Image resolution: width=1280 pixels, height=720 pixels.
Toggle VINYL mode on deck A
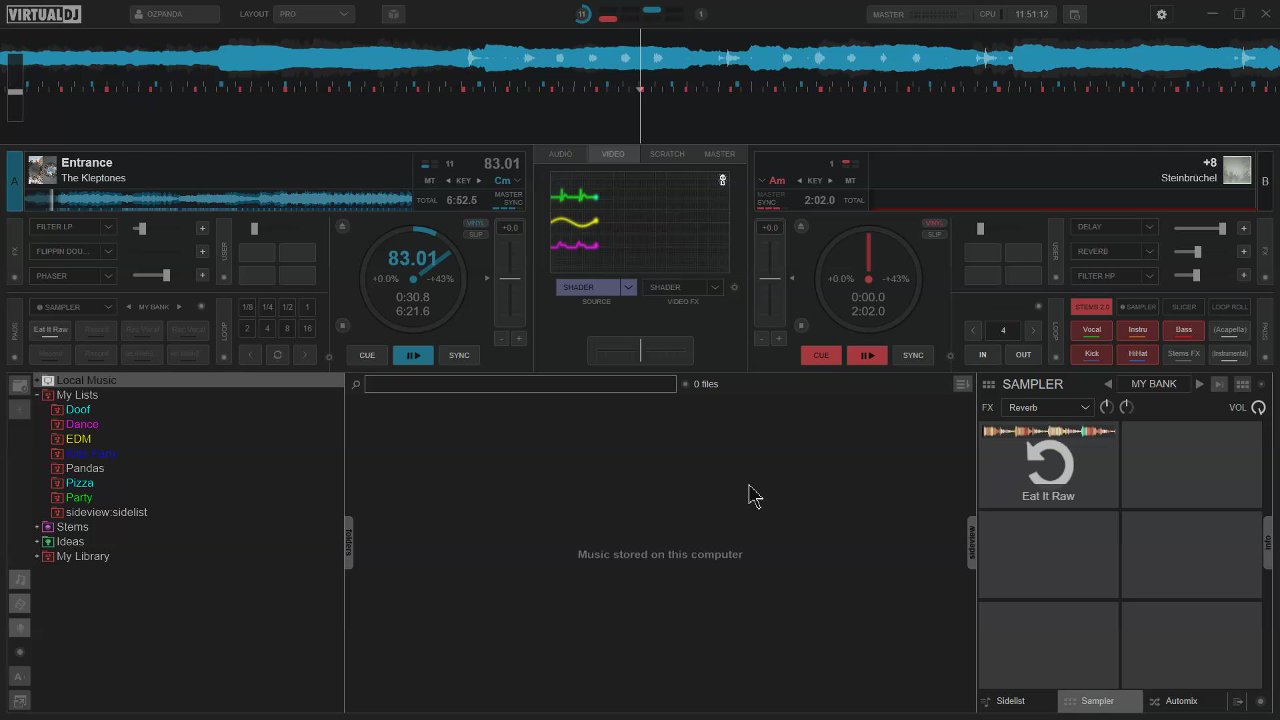point(476,224)
